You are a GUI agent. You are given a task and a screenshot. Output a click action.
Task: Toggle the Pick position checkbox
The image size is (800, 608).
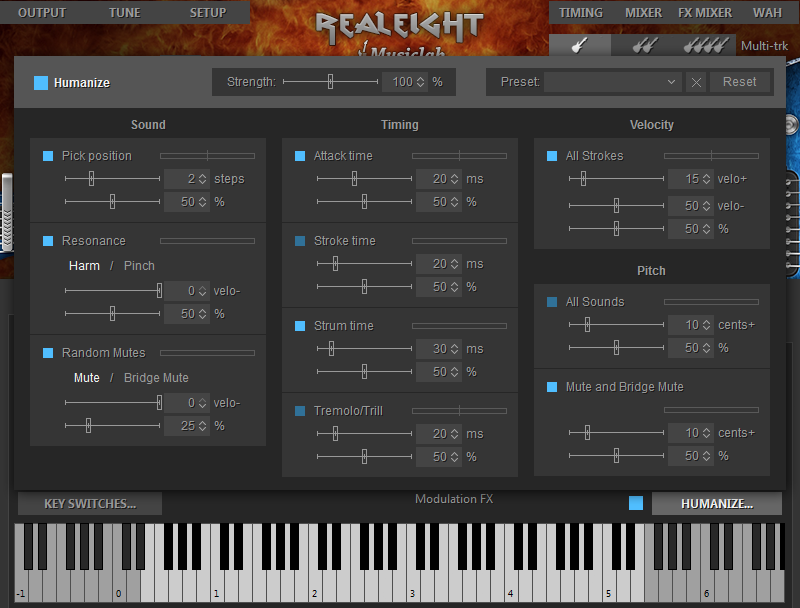pos(48,156)
